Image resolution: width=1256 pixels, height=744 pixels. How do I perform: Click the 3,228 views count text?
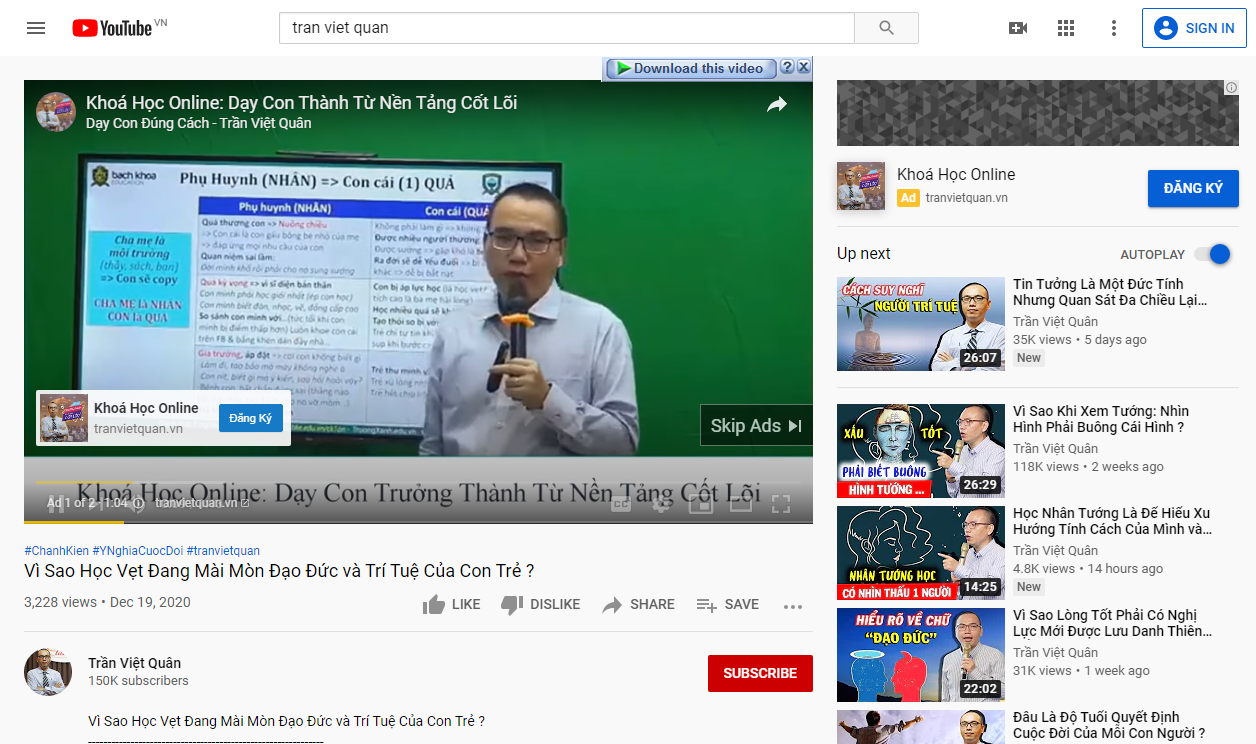click(x=60, y=602)
